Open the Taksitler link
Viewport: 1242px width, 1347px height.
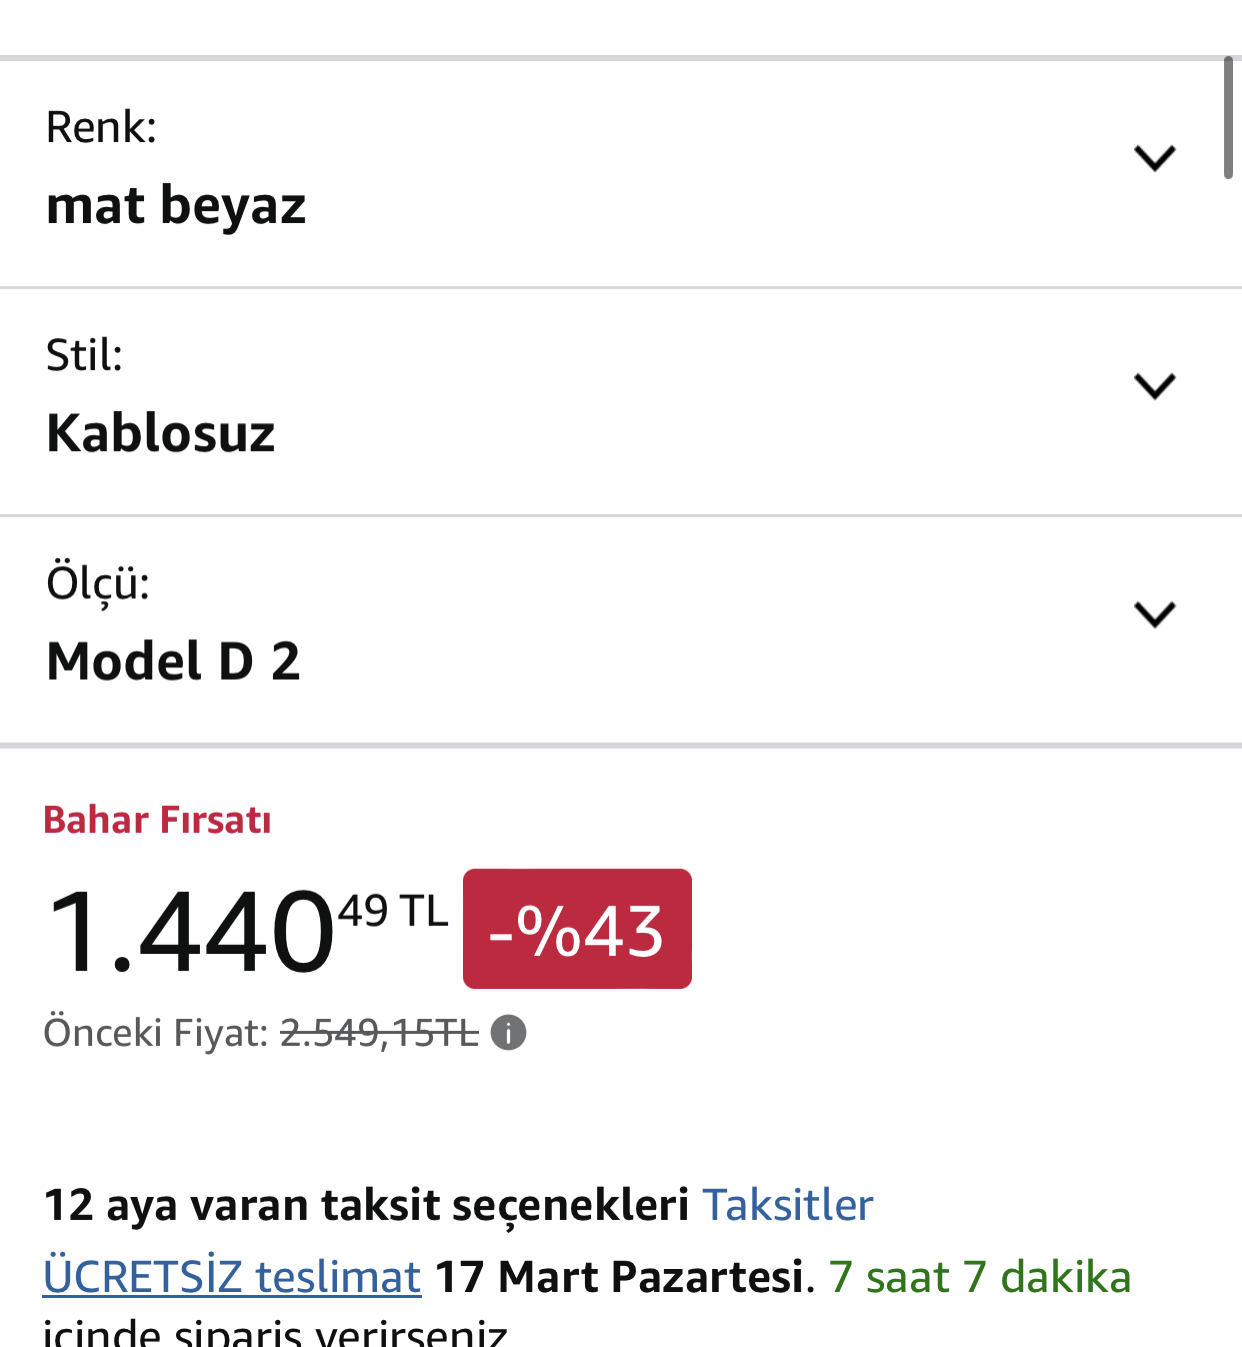[x=787, y=1205]
